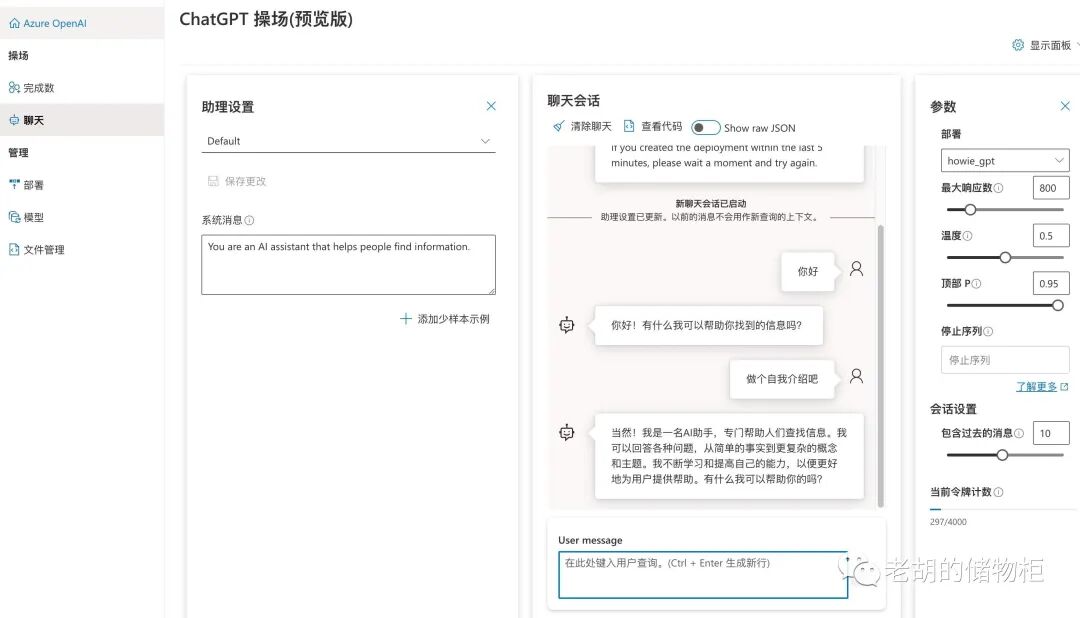This screenshot has height=618, width=1080.
Task: Click into the system message text box
Action: tap(349, 265)
